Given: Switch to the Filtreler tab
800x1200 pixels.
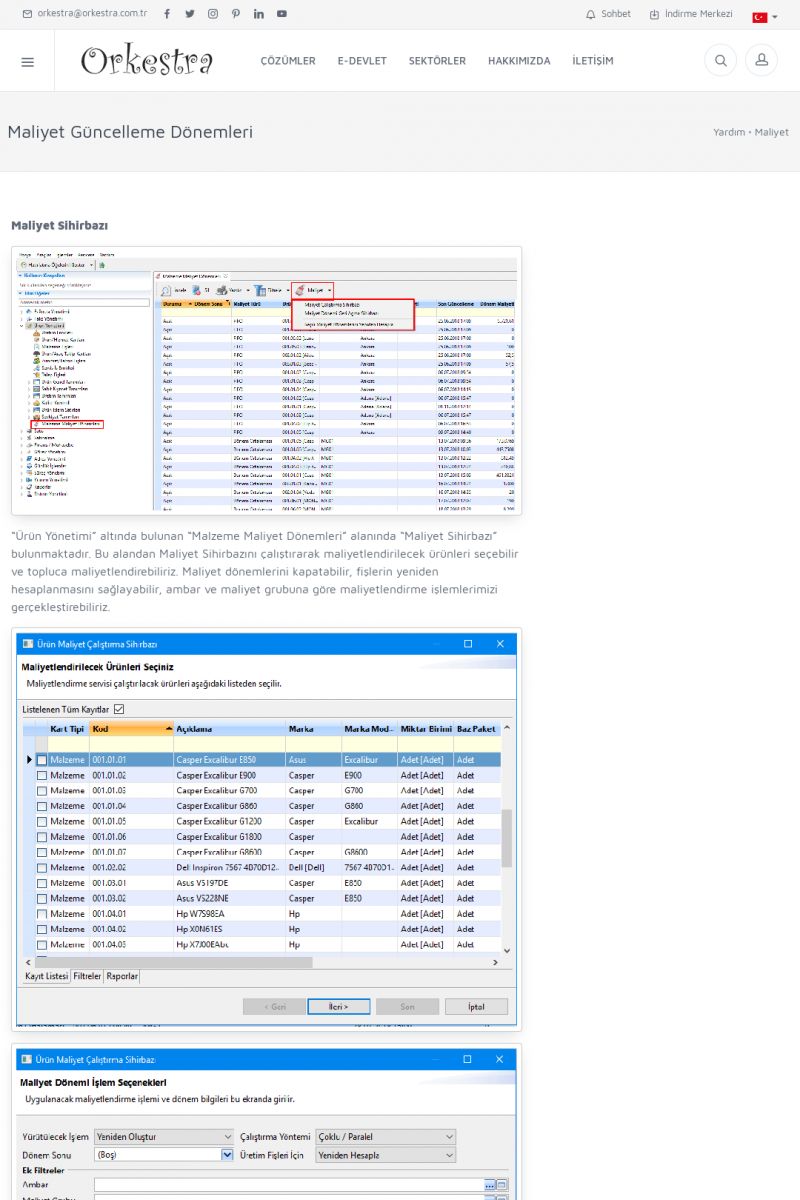Looking at the screenshot, I should point(87,976).
